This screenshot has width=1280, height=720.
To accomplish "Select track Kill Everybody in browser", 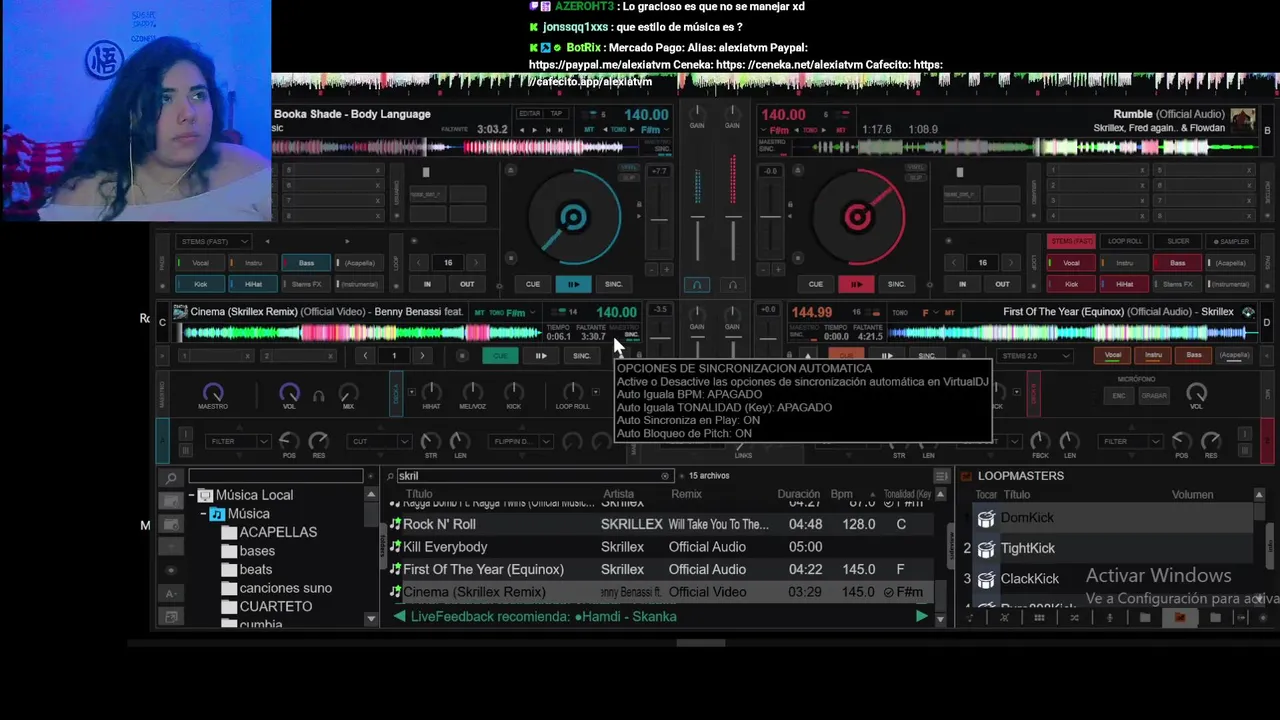I will pyautogui.click(x=660, y=547).
